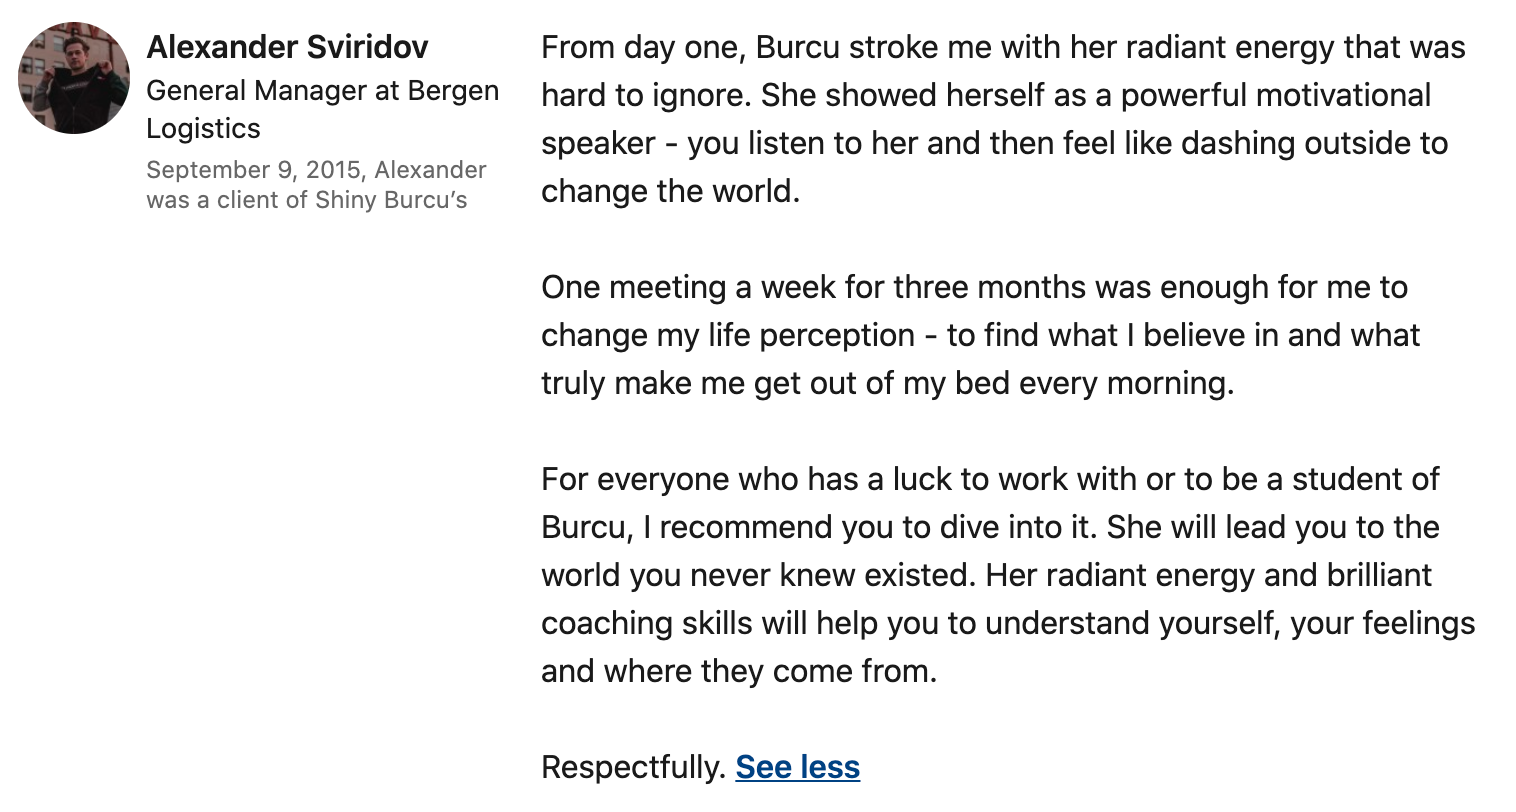Click the 'and where they come from.' line
The width and height of the screenshot is (1516, 812).
738,671
